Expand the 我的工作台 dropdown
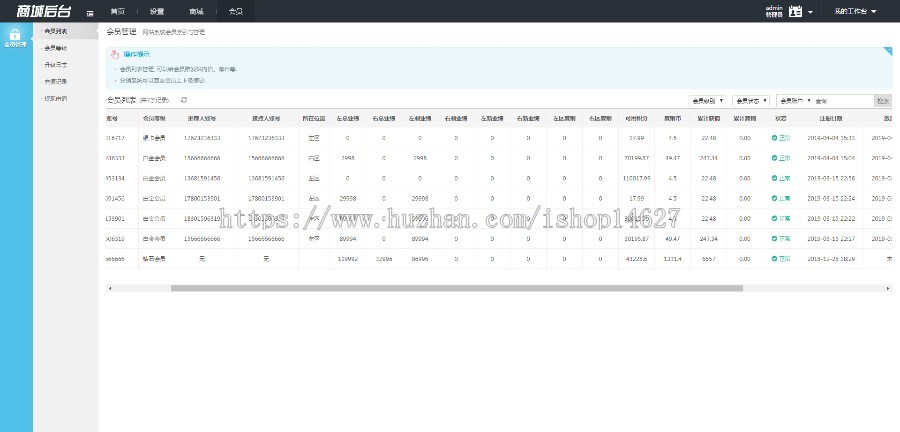This screenshot has width=900, height=432. [855, 11]
